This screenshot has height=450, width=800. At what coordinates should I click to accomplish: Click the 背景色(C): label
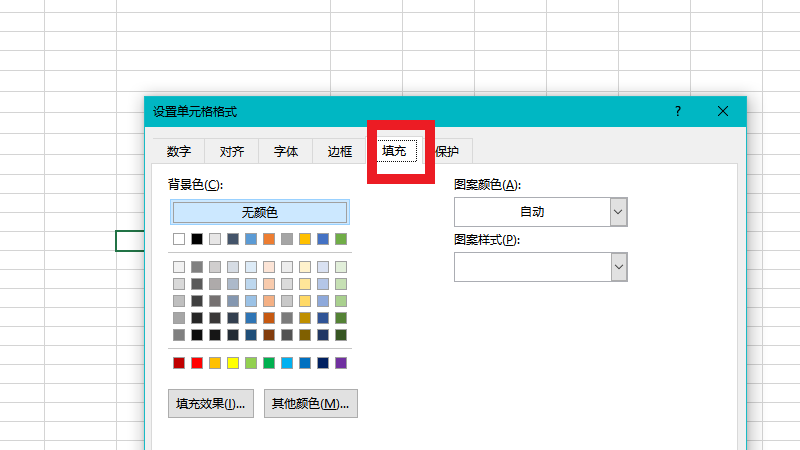pos(195,185)
